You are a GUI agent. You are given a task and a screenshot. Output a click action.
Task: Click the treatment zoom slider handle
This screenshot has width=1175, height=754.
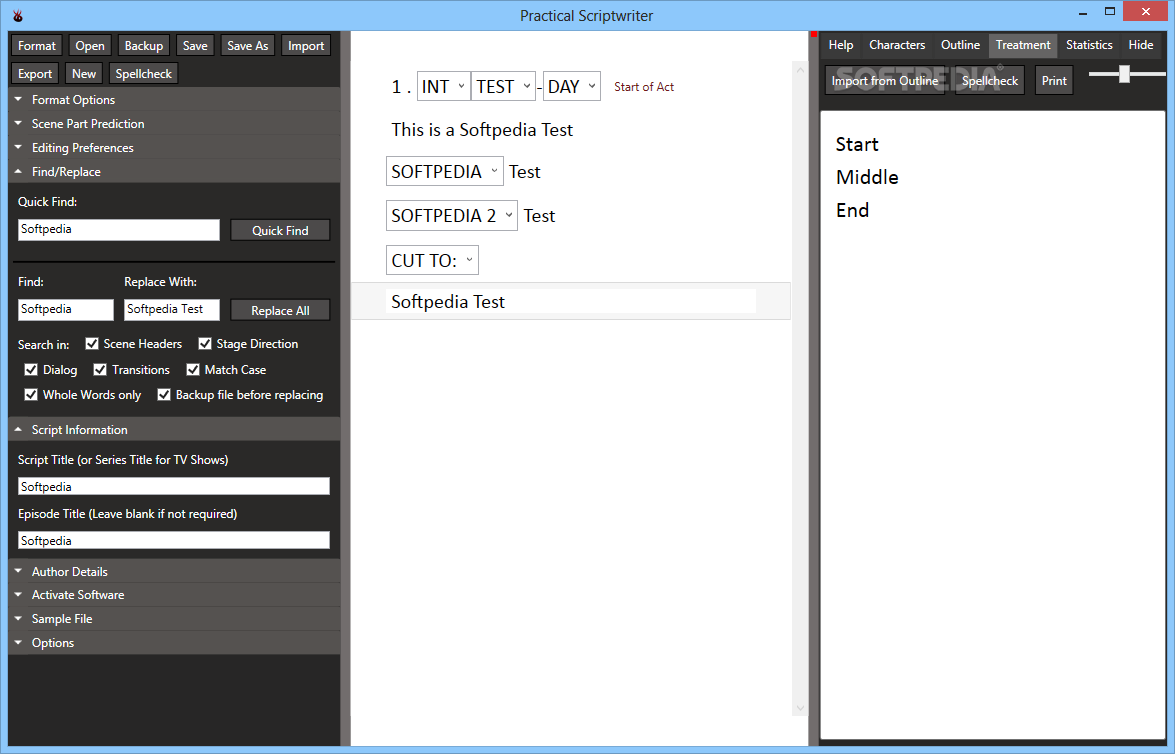(1124, 73)
